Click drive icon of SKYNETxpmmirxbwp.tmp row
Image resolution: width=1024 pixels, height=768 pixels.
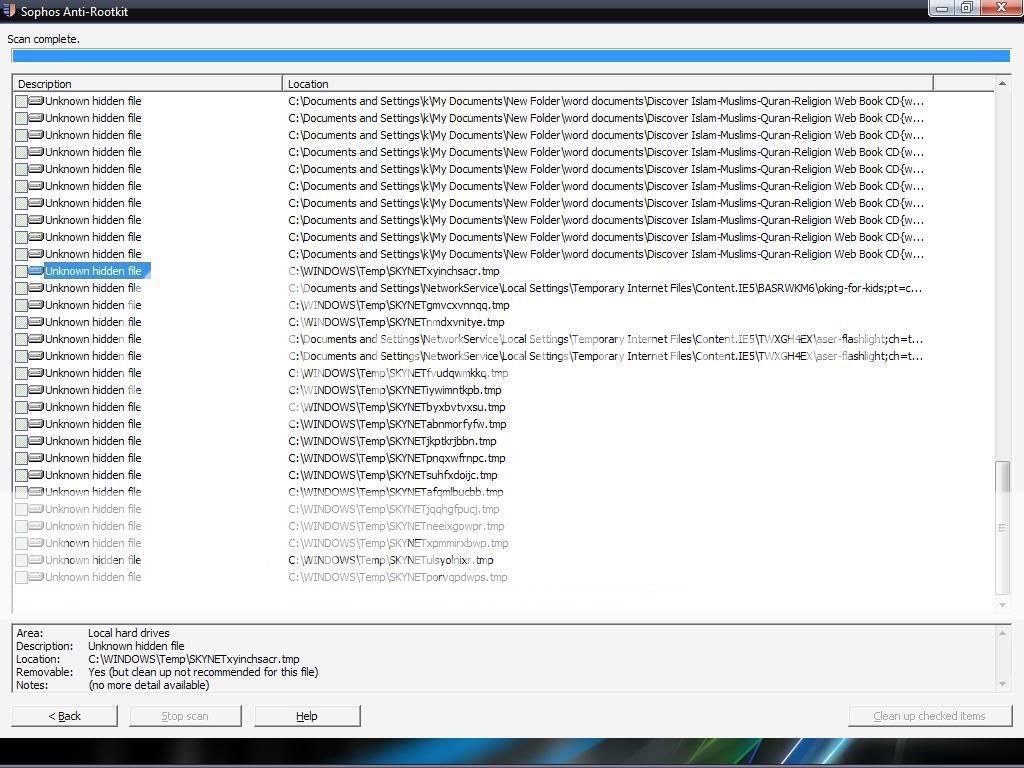point(36,543)
